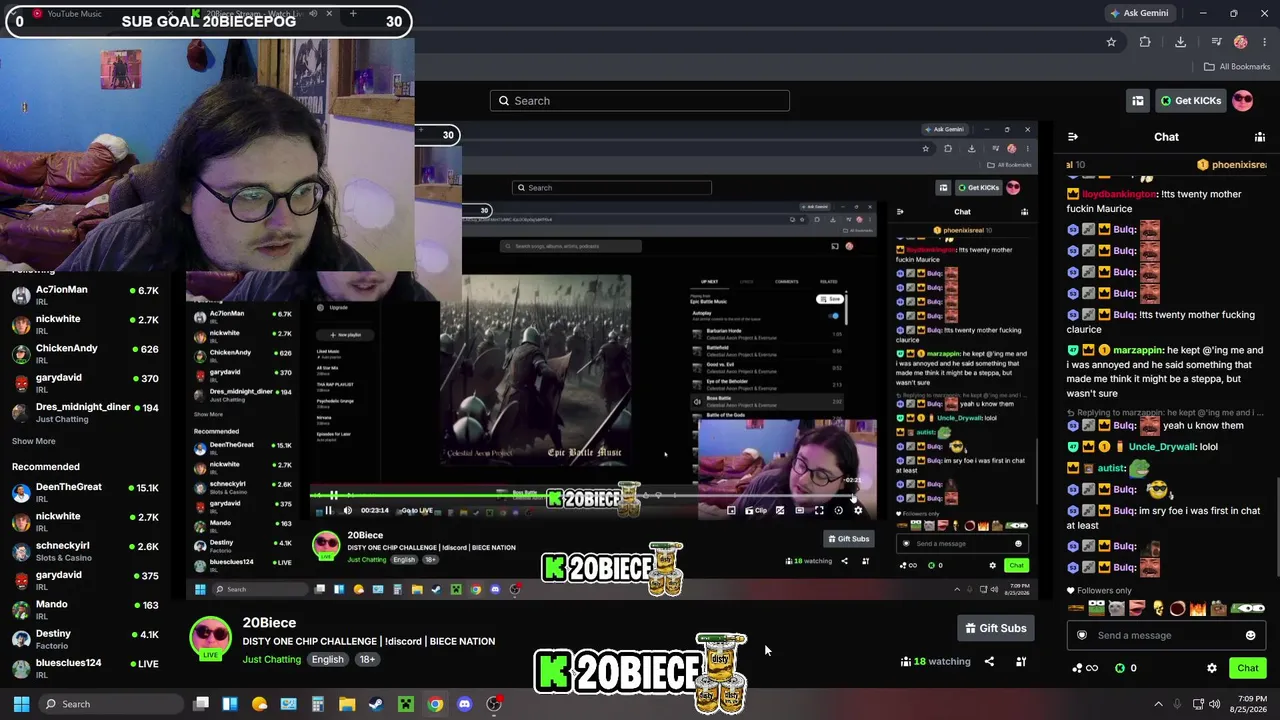Open Mando recommended channel
Viewport: 1280px width, 720px height.
86,609
